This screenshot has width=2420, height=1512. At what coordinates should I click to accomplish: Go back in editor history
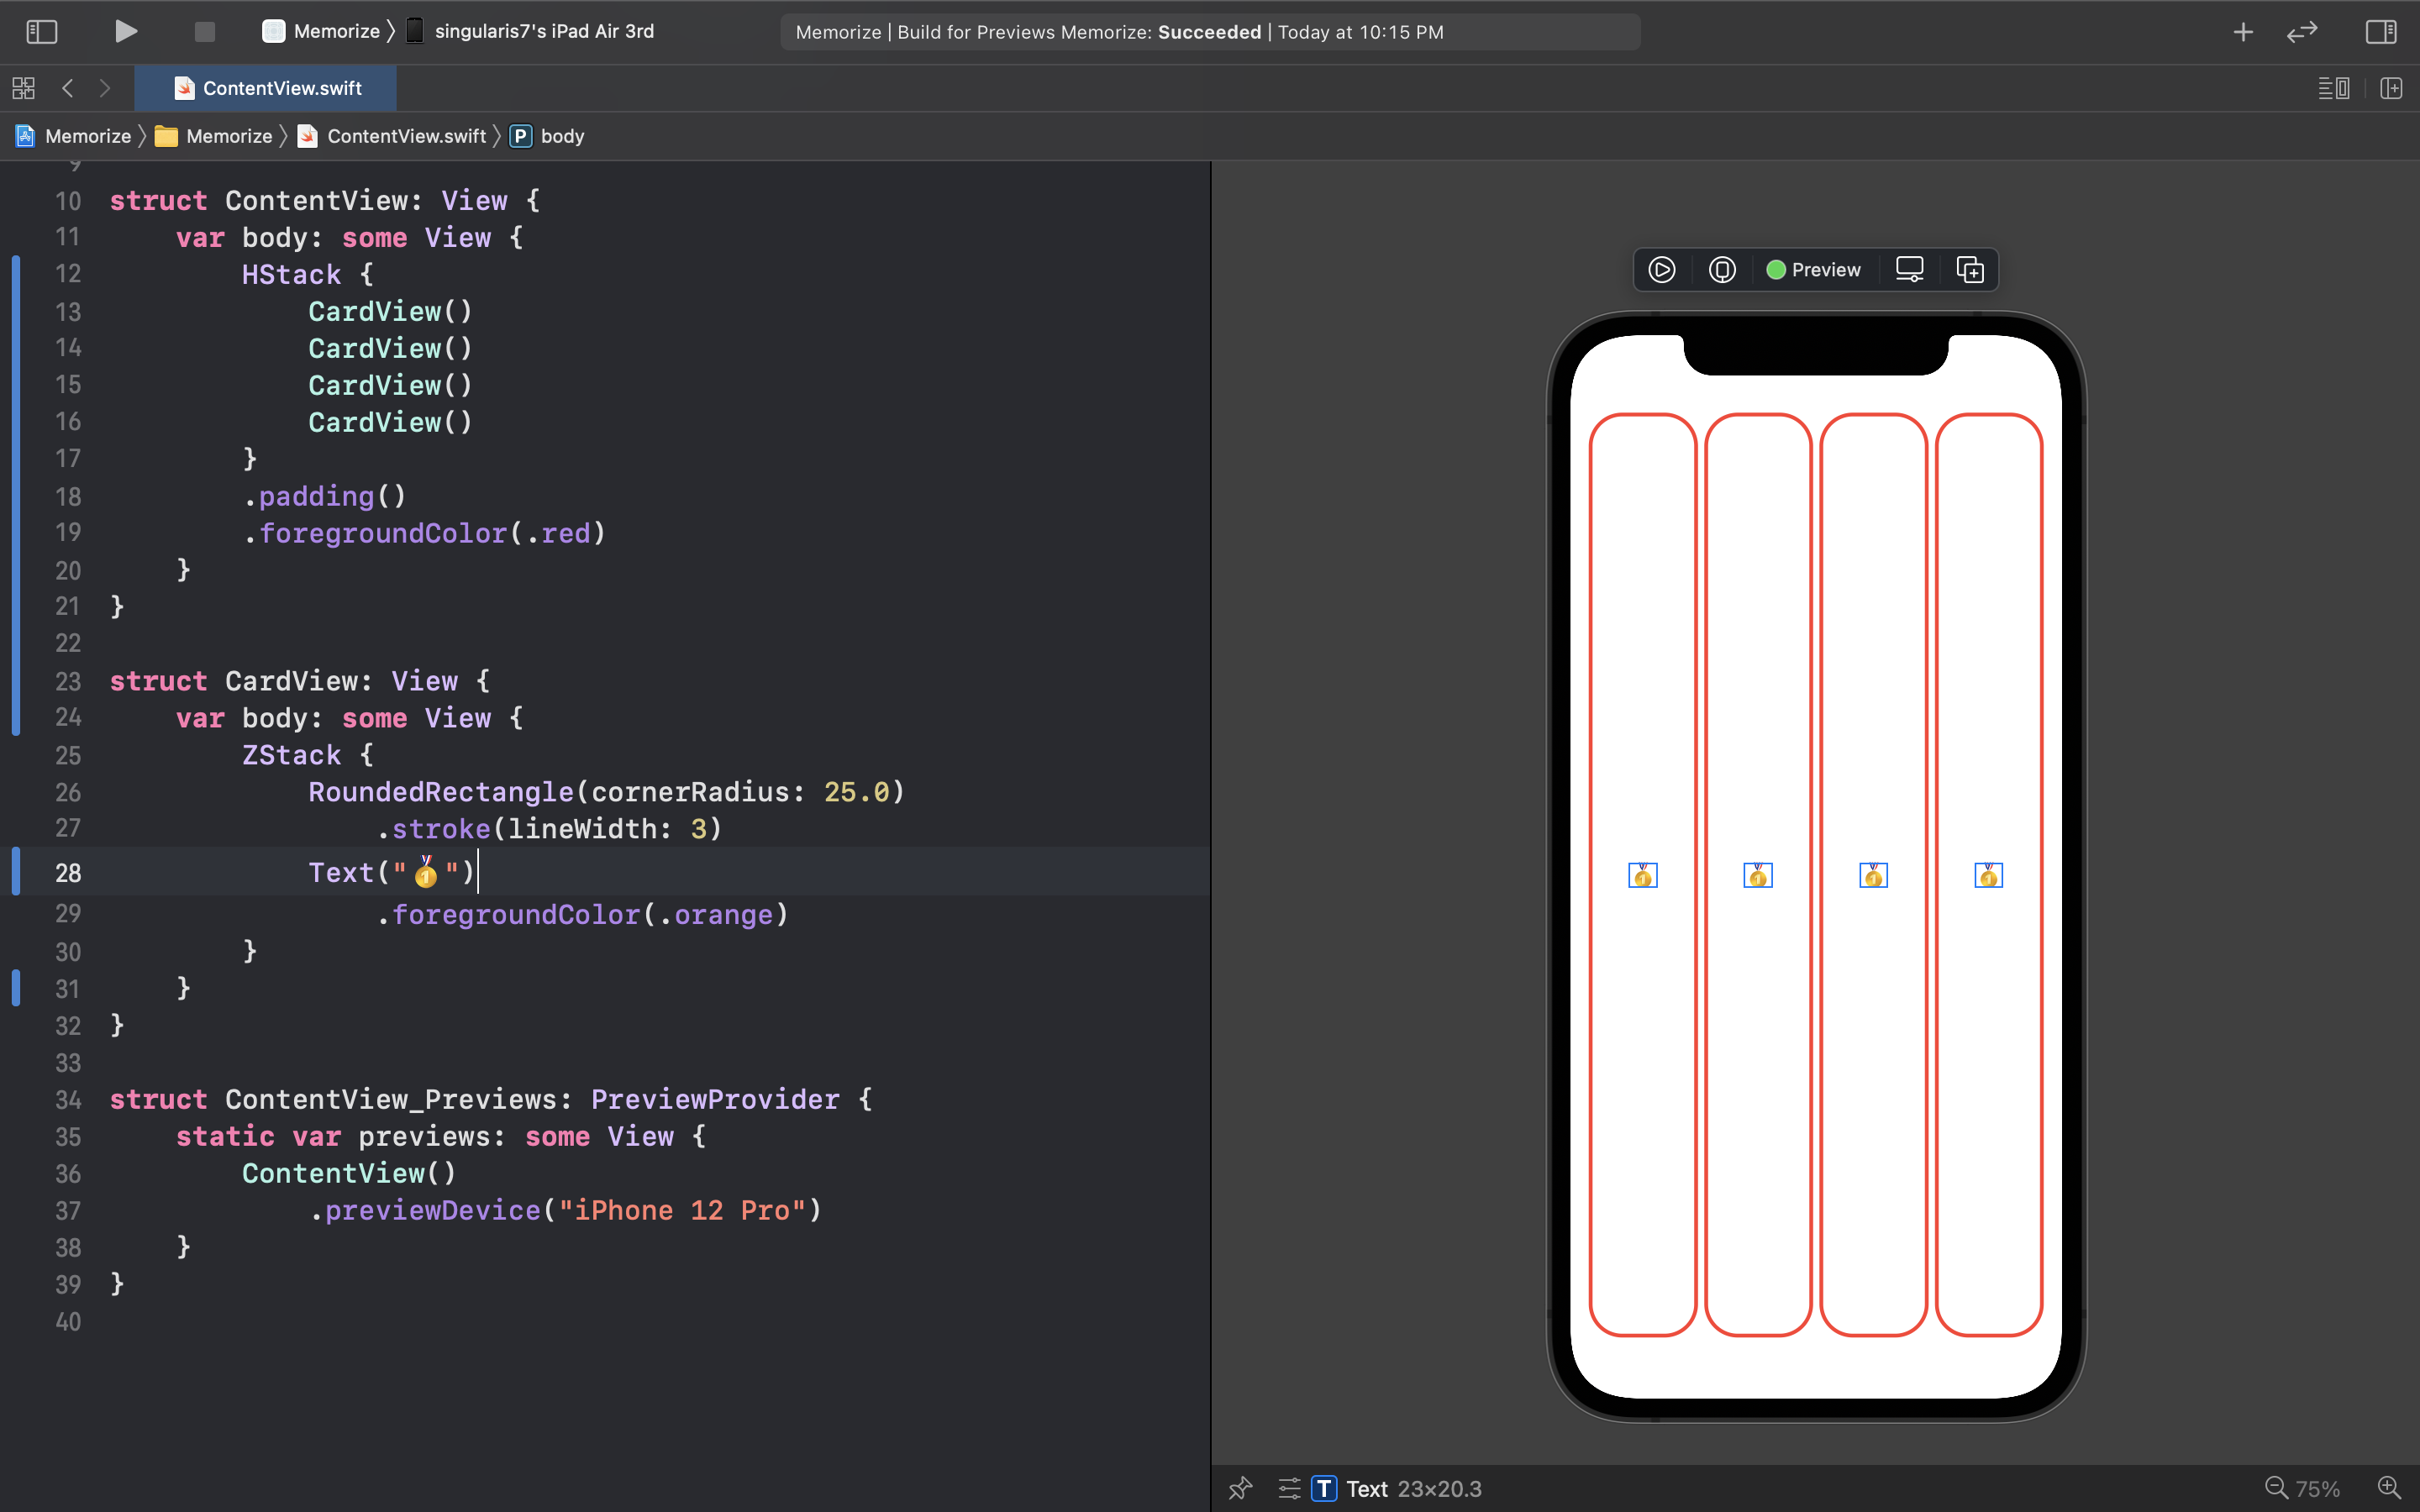68,88
